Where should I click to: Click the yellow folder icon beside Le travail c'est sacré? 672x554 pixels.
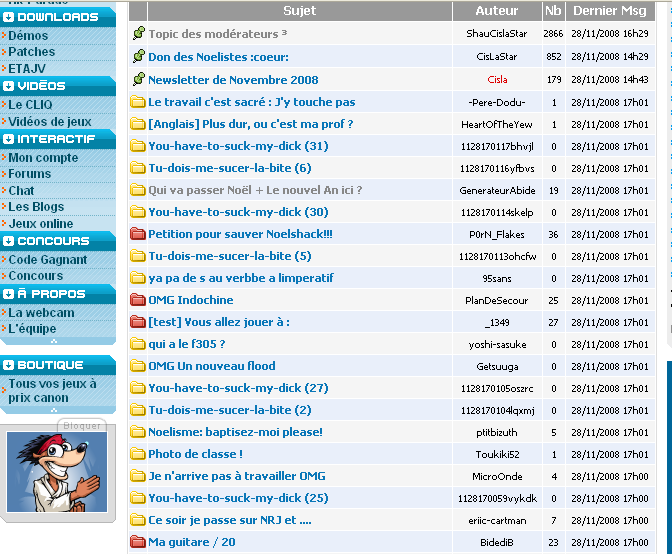pyautogui.click(x=138, y=102)
